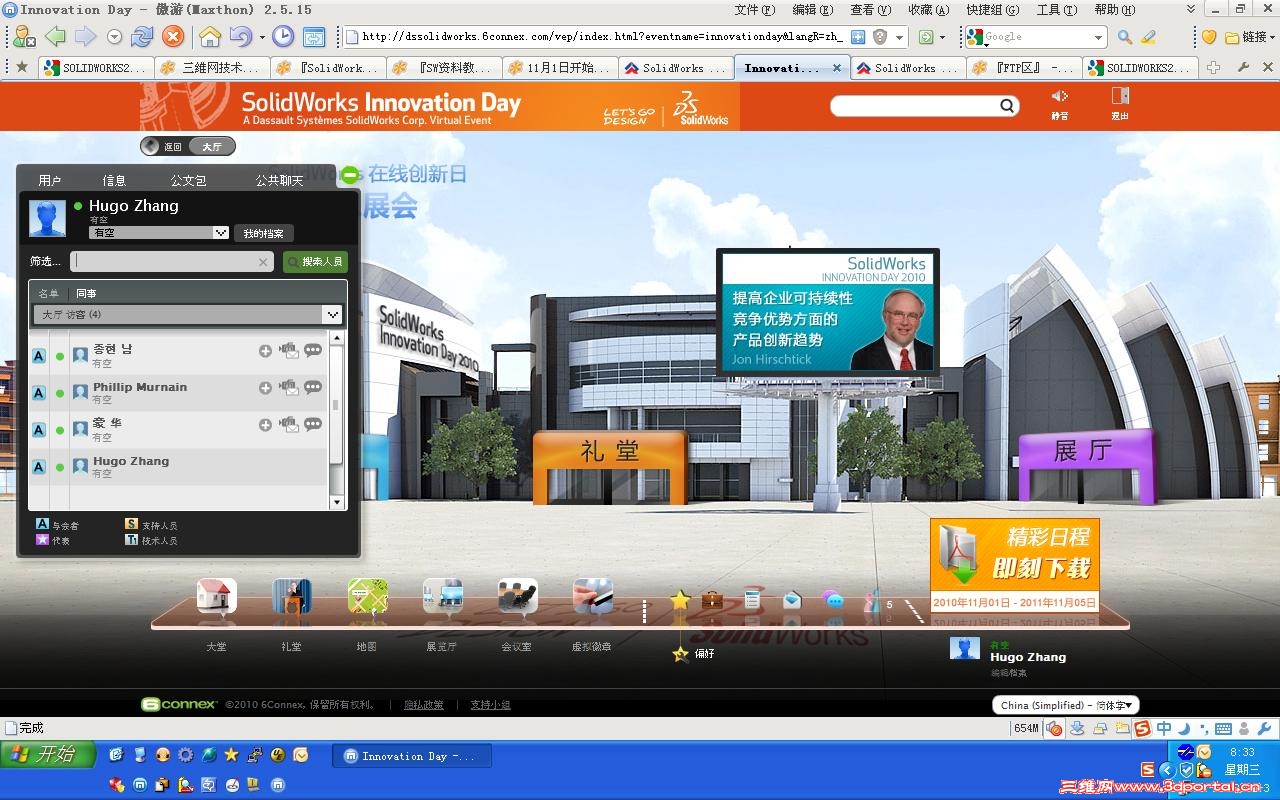Add Phillip Murnain with plus icon

(265, 388)
